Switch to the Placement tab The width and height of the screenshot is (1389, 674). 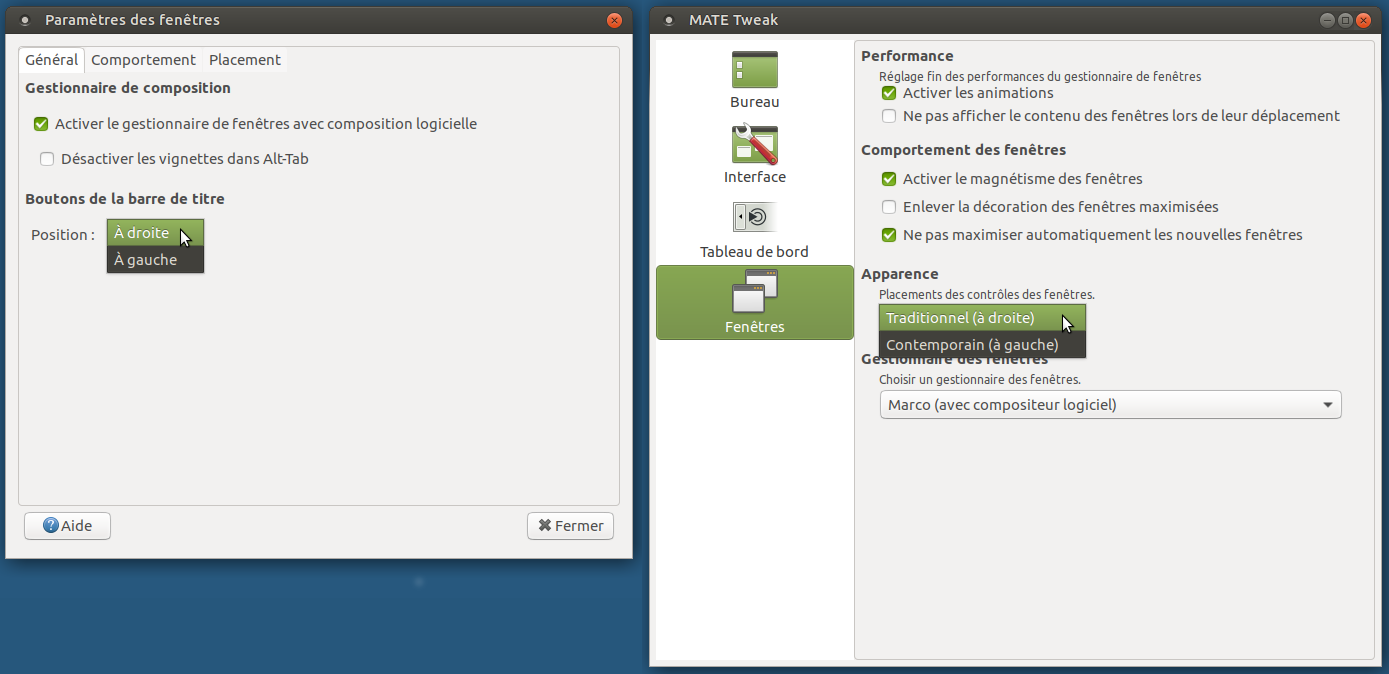[x=245, y=60]
